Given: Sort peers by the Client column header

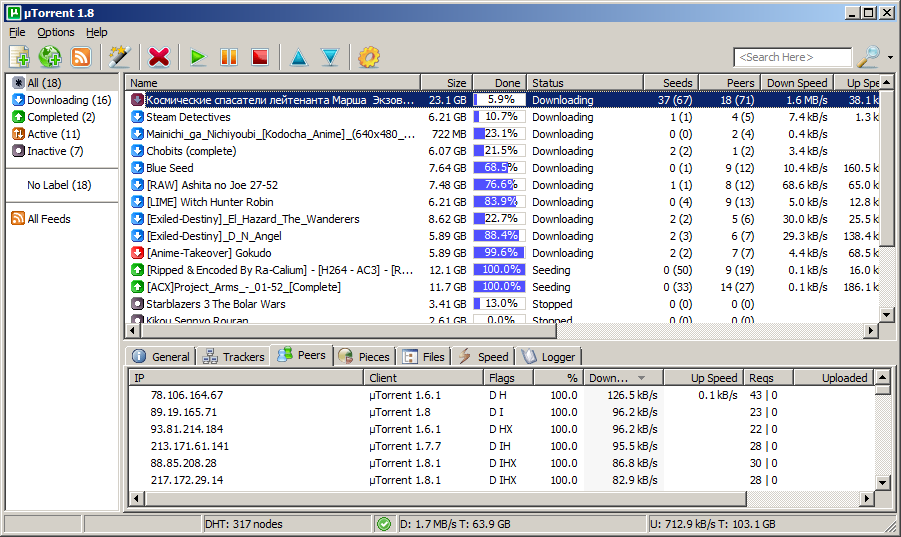Looking at the screenshot, I should point(423,378).
